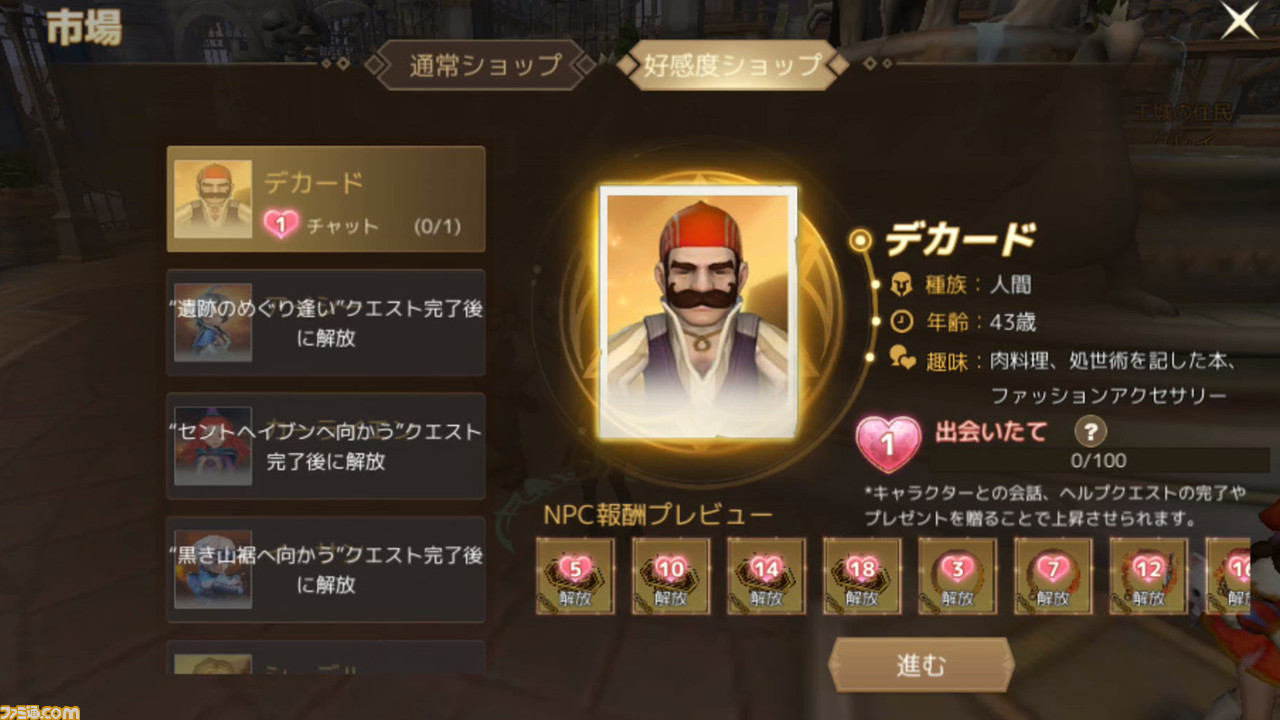Viewport: 1280px width, 720px height.
Task: Select the affinity level 12 ring reward
Action: point(1149,576)
